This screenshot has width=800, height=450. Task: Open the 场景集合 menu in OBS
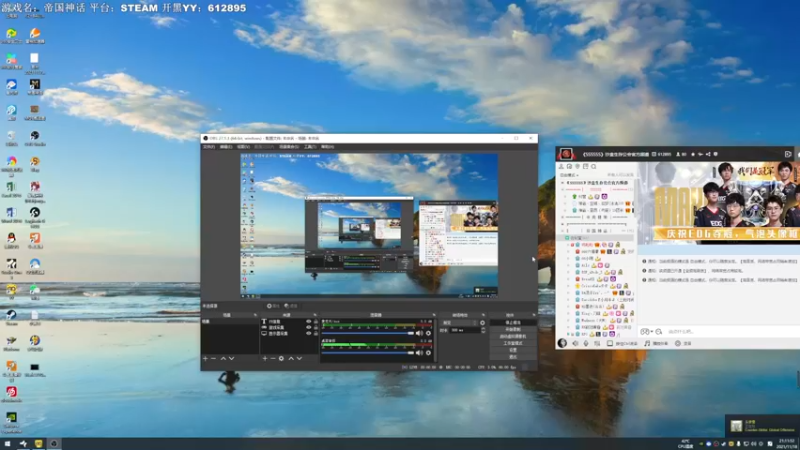pos(289,147)
